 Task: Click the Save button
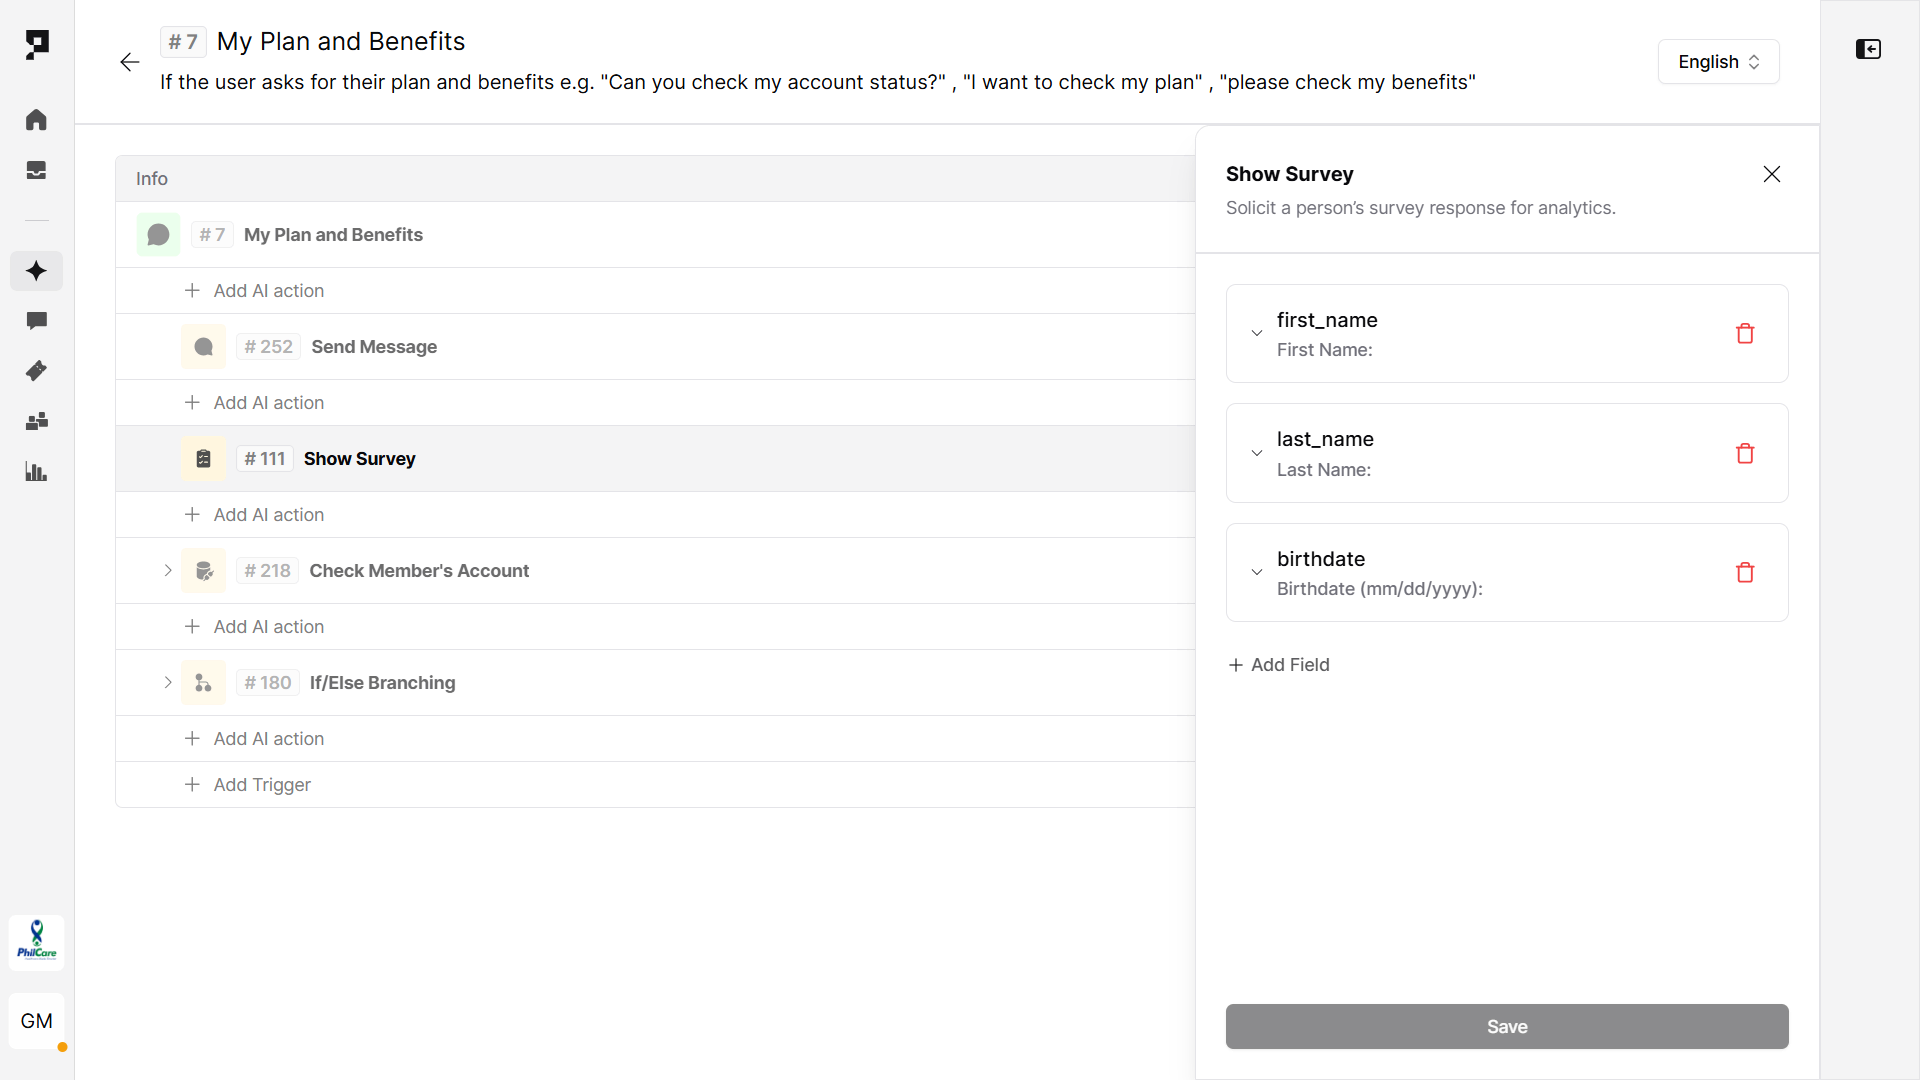(1506, 1027)
